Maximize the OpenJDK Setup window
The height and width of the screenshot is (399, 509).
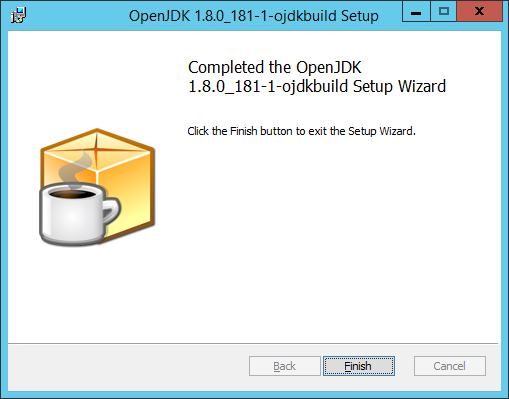pyautogui.click(x=444, y=12)
